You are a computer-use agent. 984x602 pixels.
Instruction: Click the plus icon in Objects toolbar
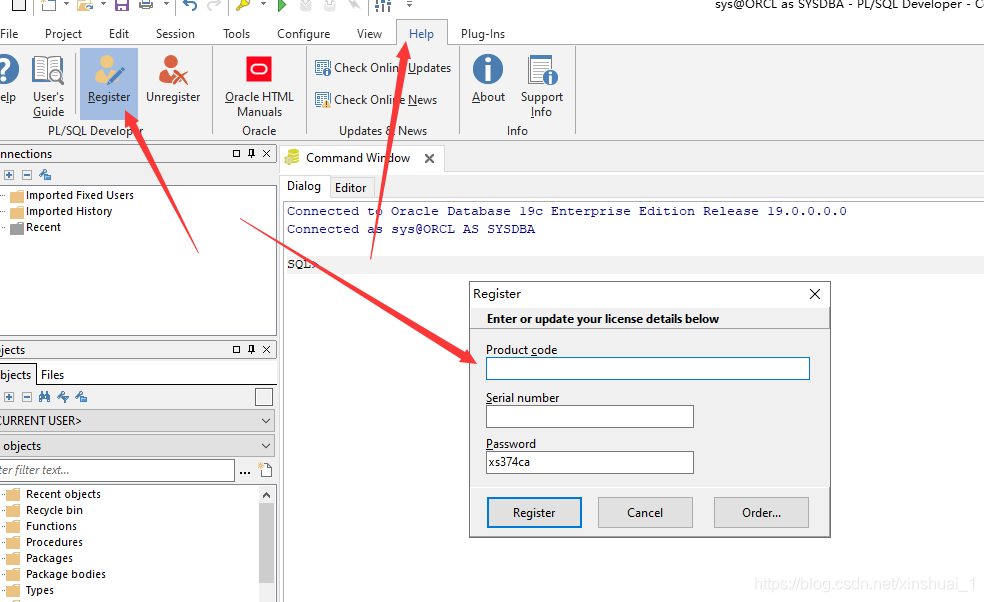9,397
